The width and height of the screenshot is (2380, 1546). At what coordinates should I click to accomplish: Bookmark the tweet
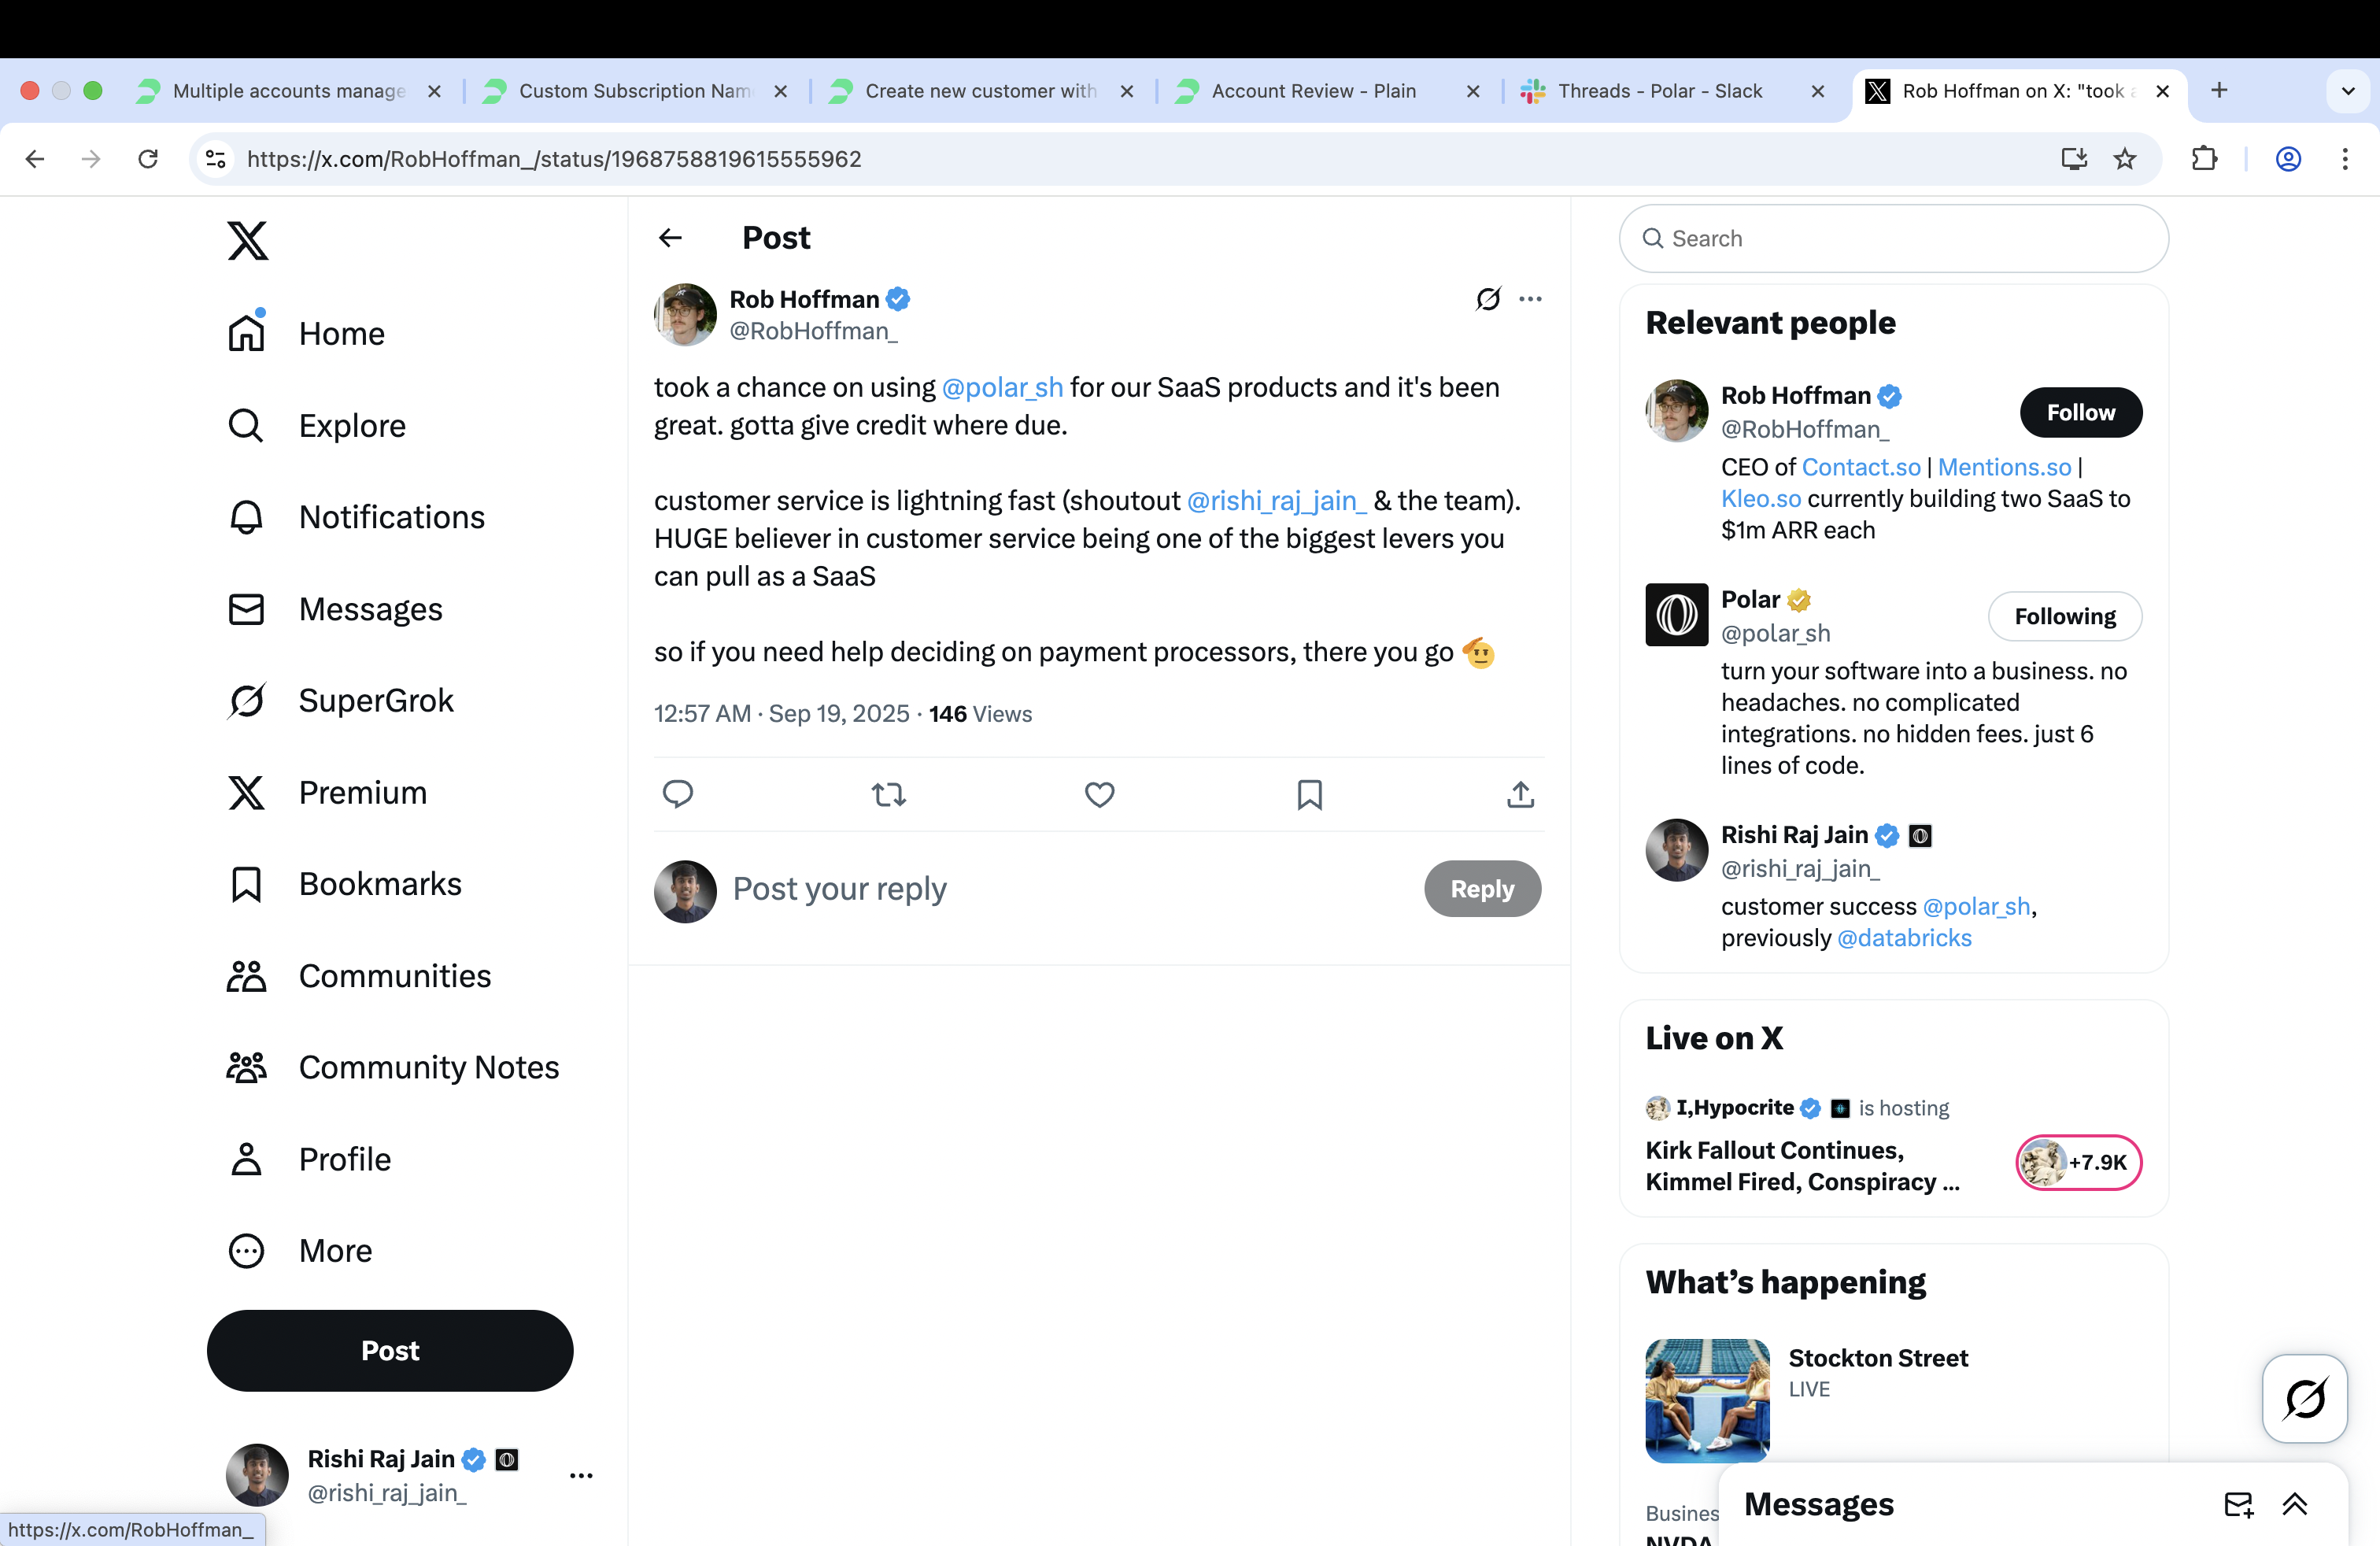tap(1309, 794)
